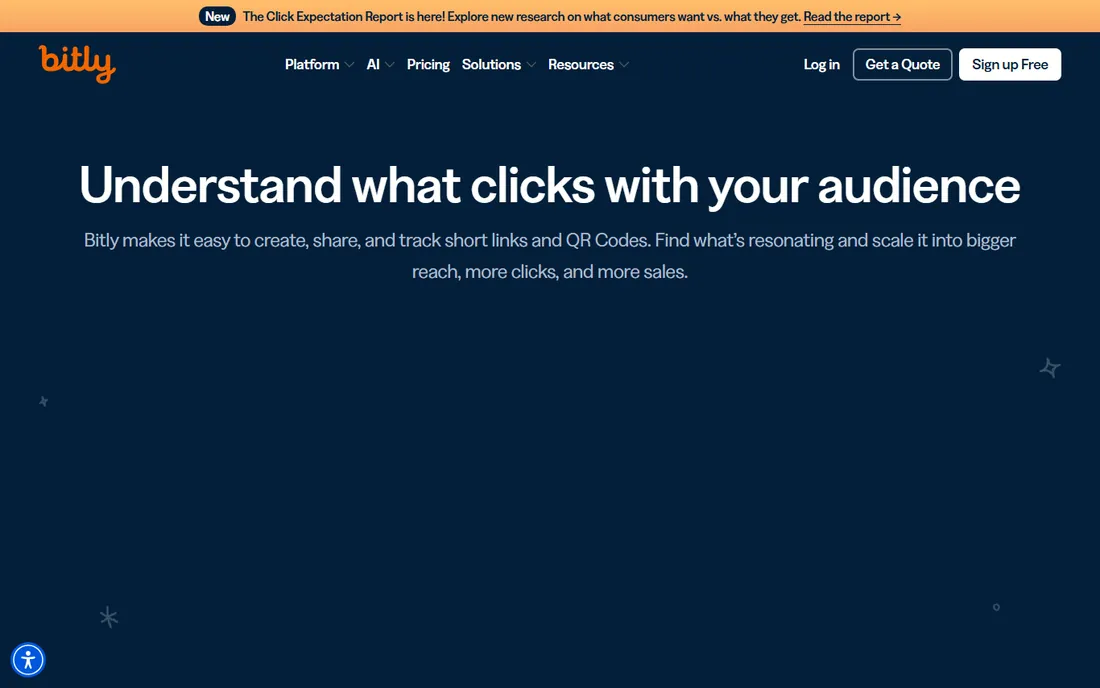The image size is (1100, 688).
Task: Click the 'Understand what clicks with your audience' headline
Action: [550, 185]
